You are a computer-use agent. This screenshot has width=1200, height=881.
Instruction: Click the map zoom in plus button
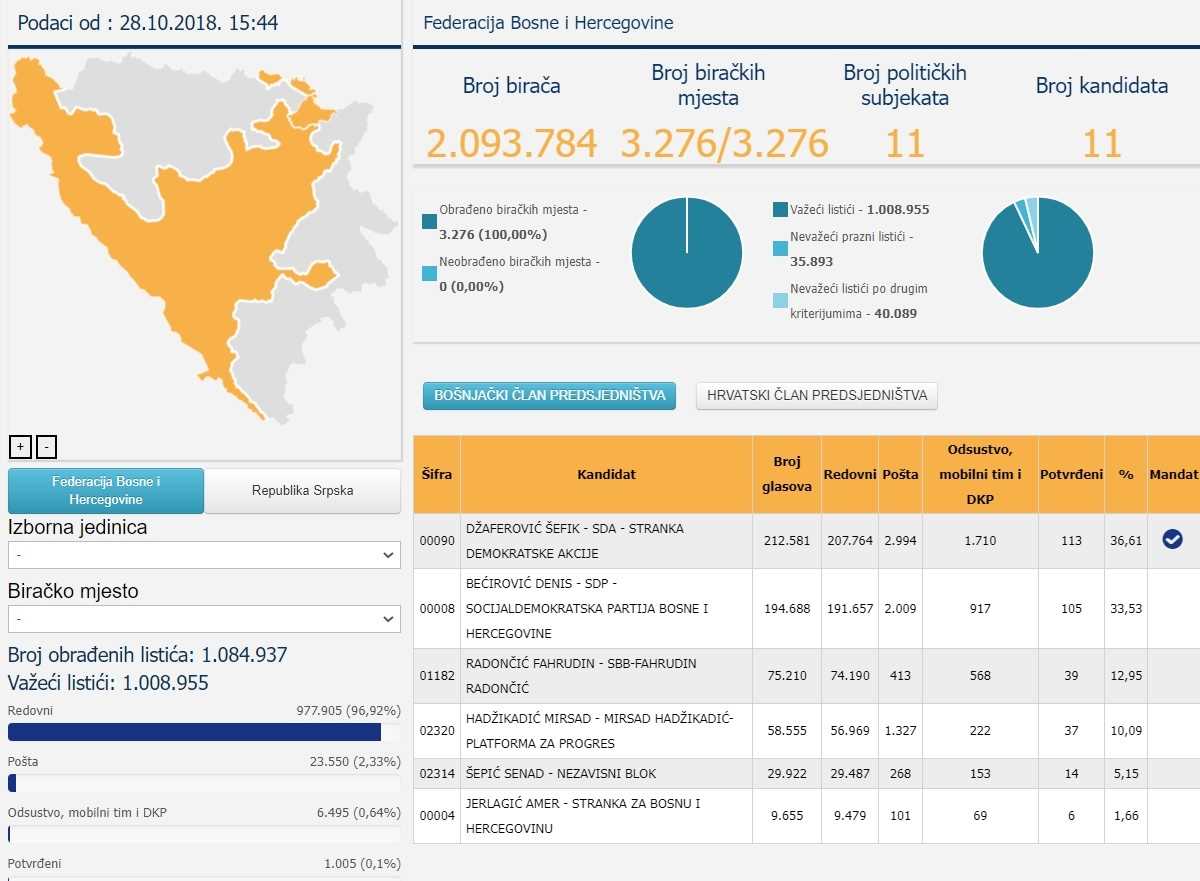pos(20,447)
